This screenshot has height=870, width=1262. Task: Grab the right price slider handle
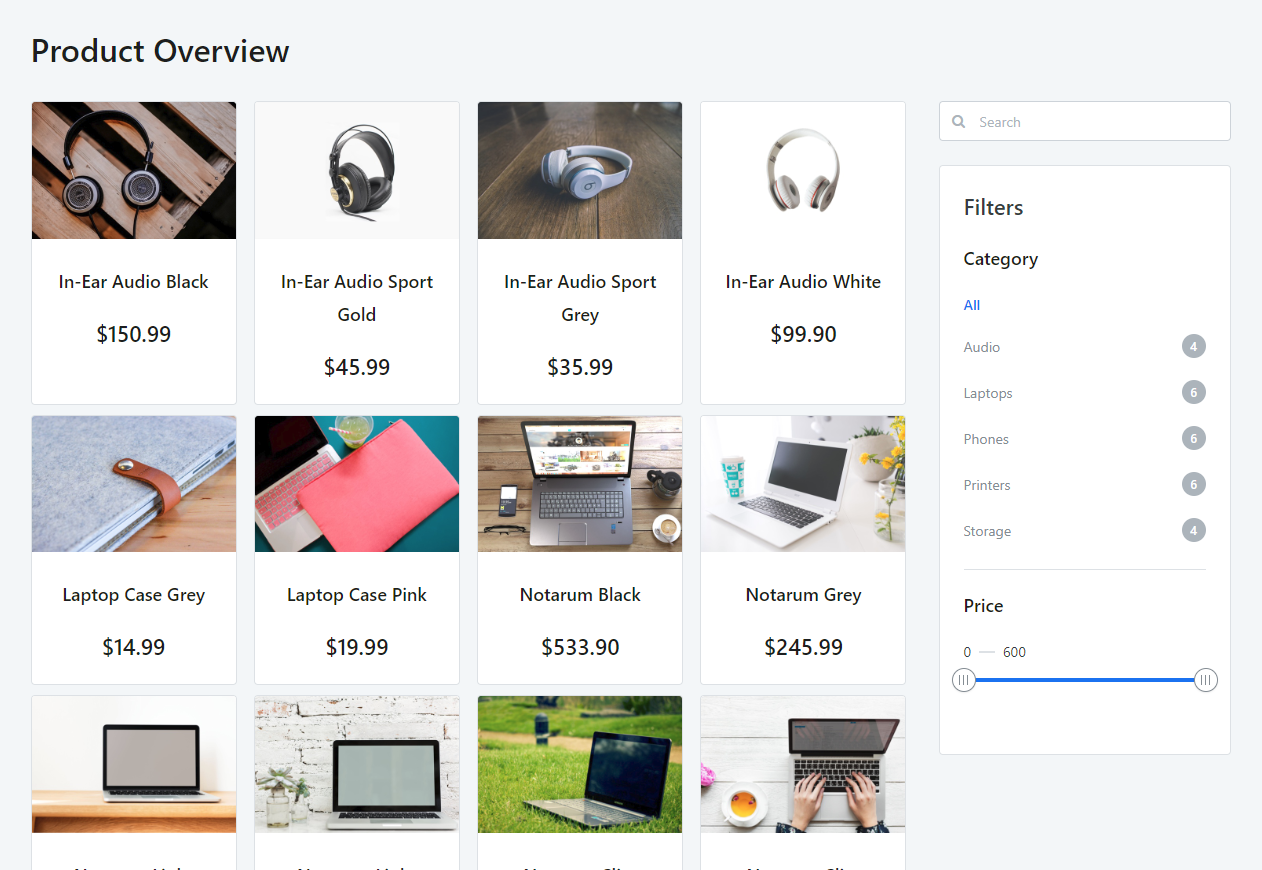pyautogui.click(x=1206, y=680)
